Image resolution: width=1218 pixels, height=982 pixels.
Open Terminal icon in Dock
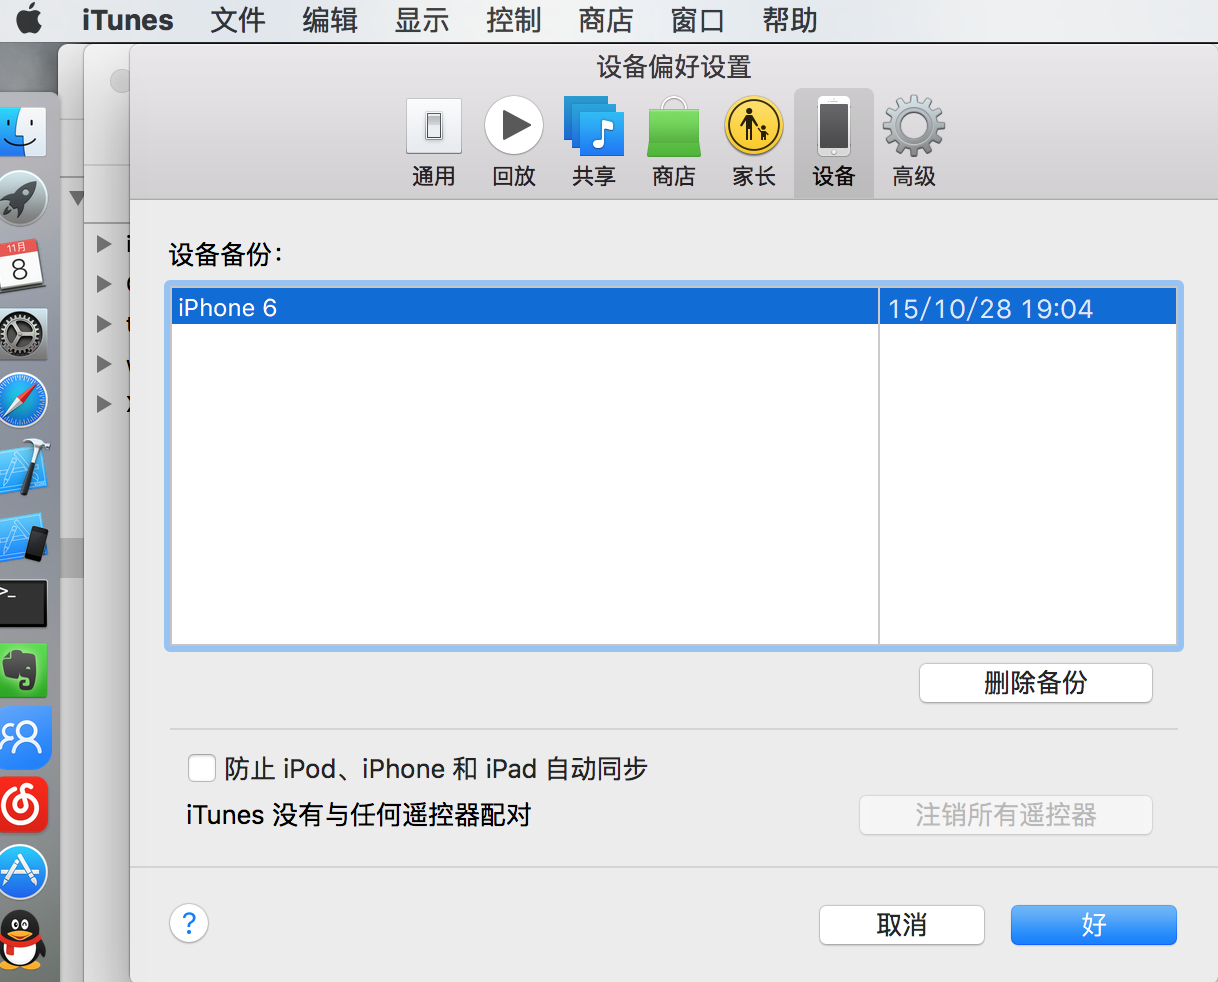pyautogui.click(x=23, y=603)
